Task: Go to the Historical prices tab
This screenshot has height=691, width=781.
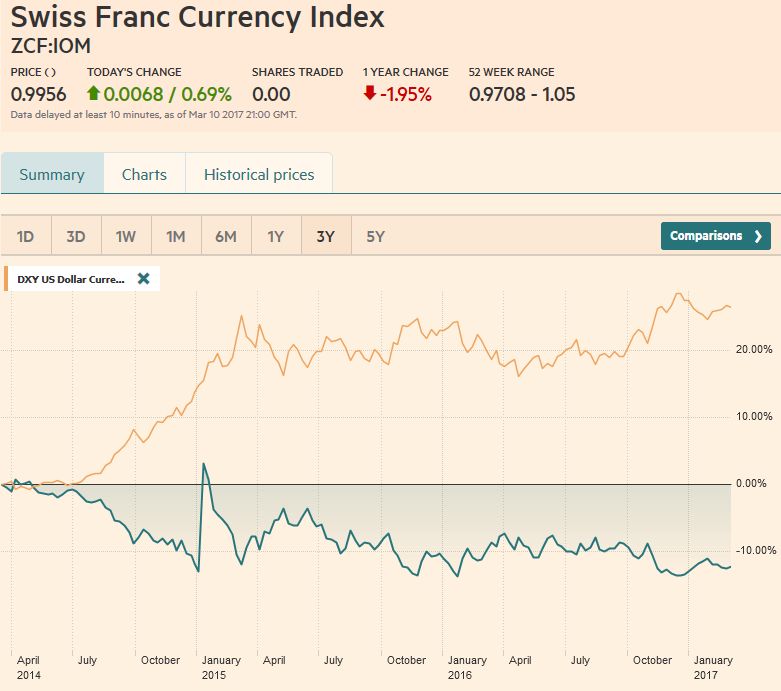Action: pos(259,174)
